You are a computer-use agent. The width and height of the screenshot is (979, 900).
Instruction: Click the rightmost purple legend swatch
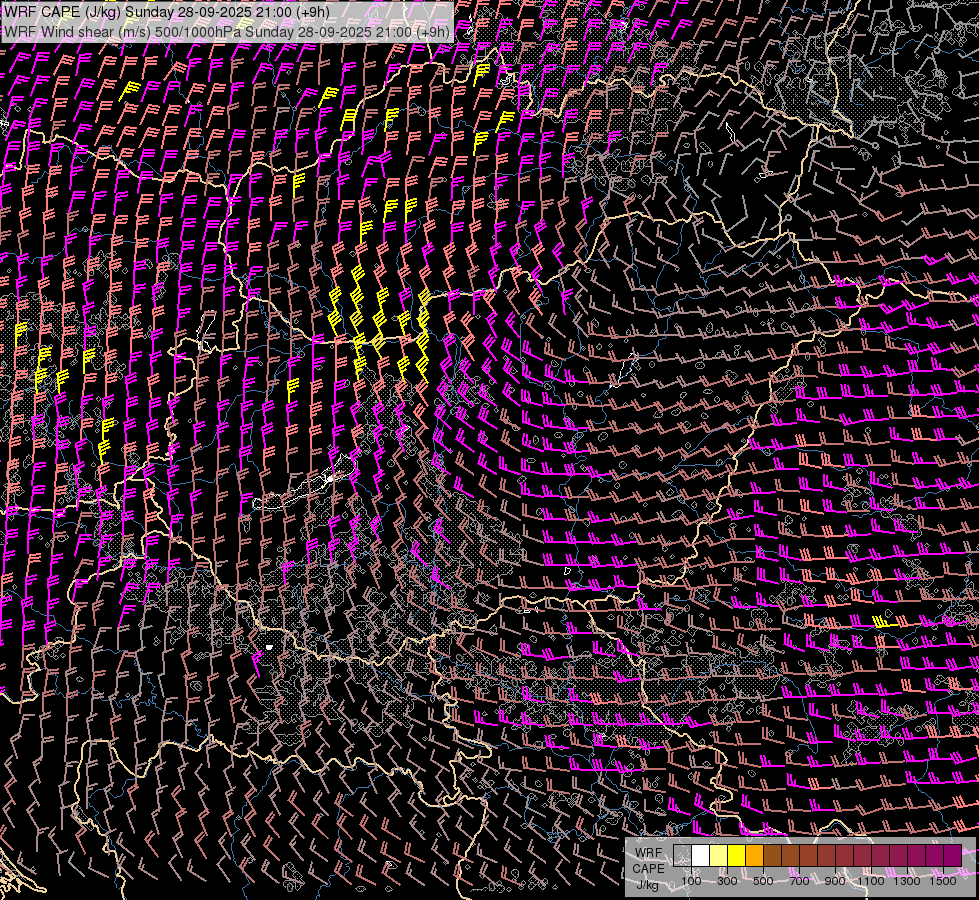point(952,856)
